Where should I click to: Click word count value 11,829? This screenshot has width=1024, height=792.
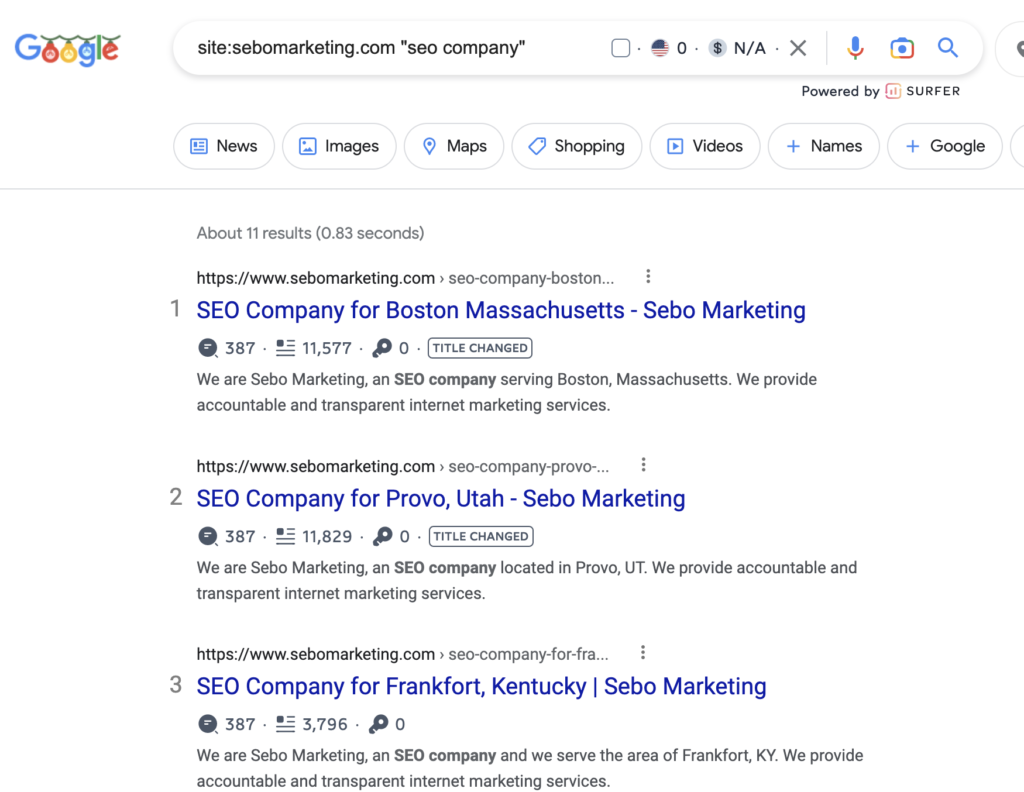coord(327,537)
